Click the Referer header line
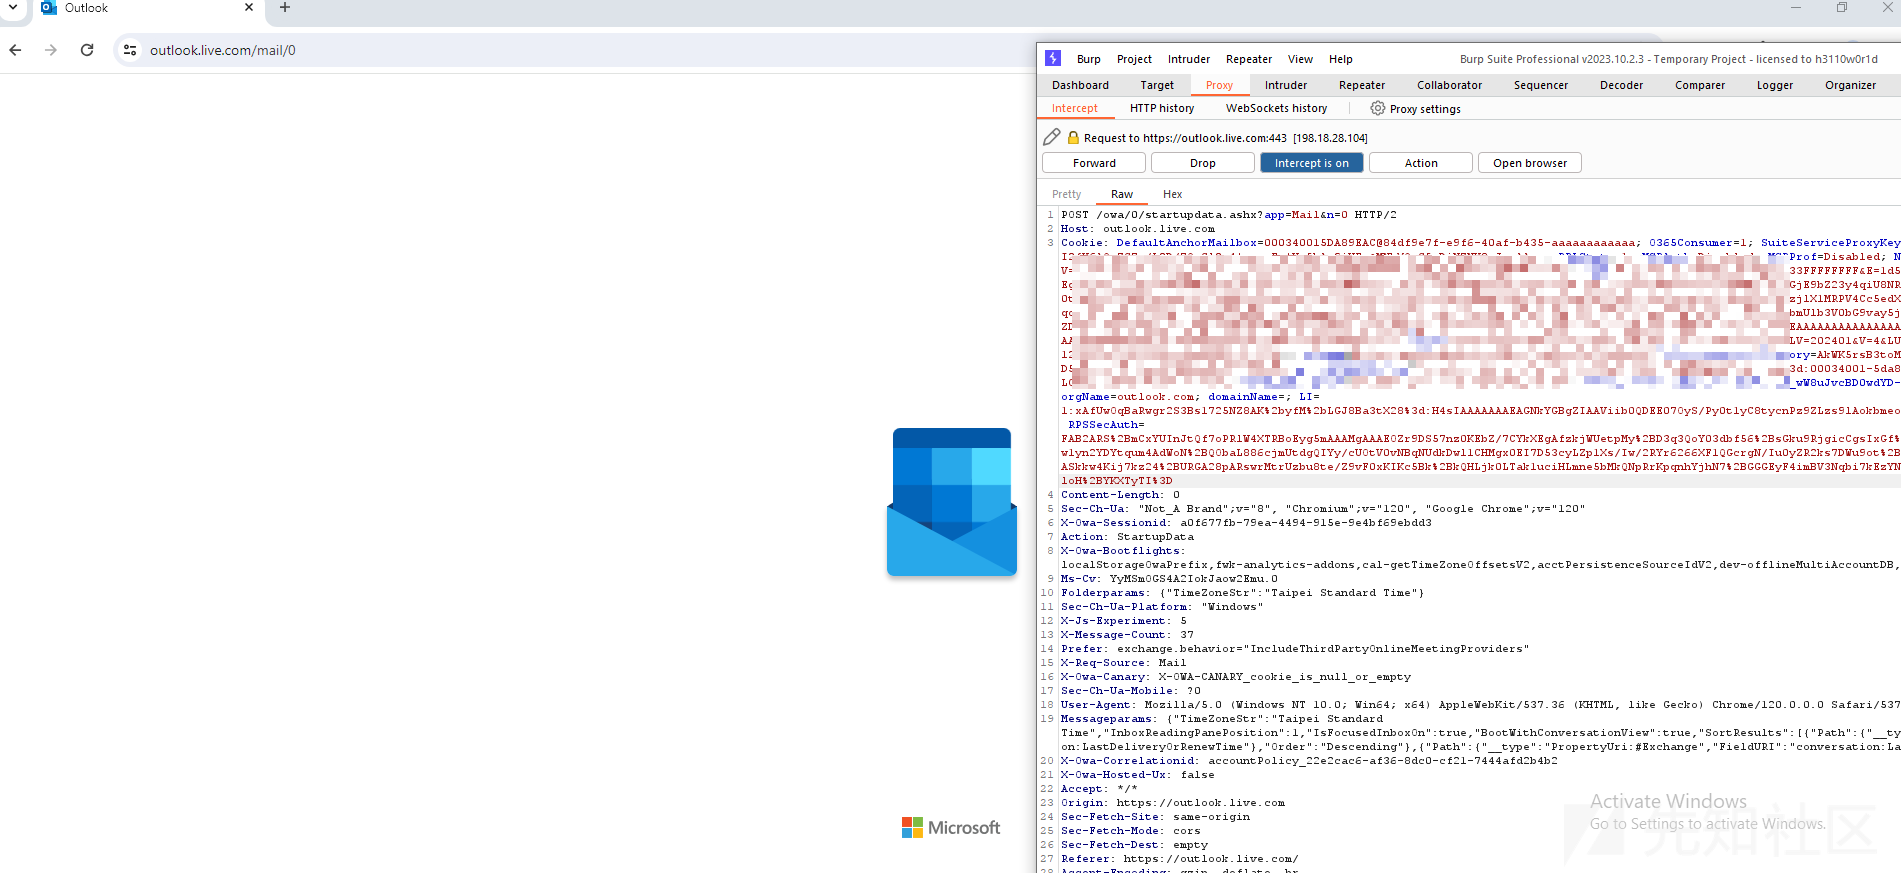1901x873 pixels. 1179,859
